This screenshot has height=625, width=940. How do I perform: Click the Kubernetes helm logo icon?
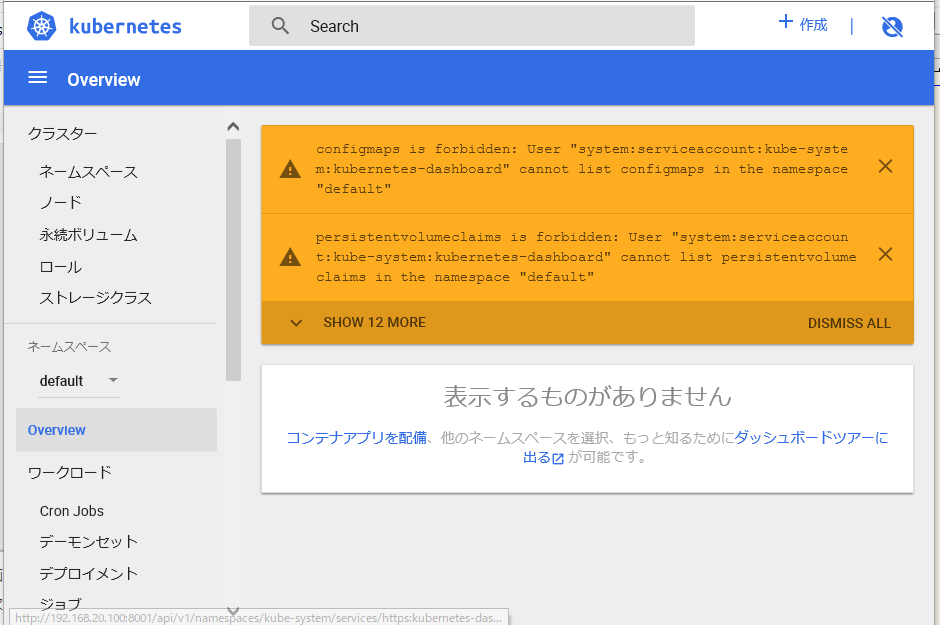41,26
